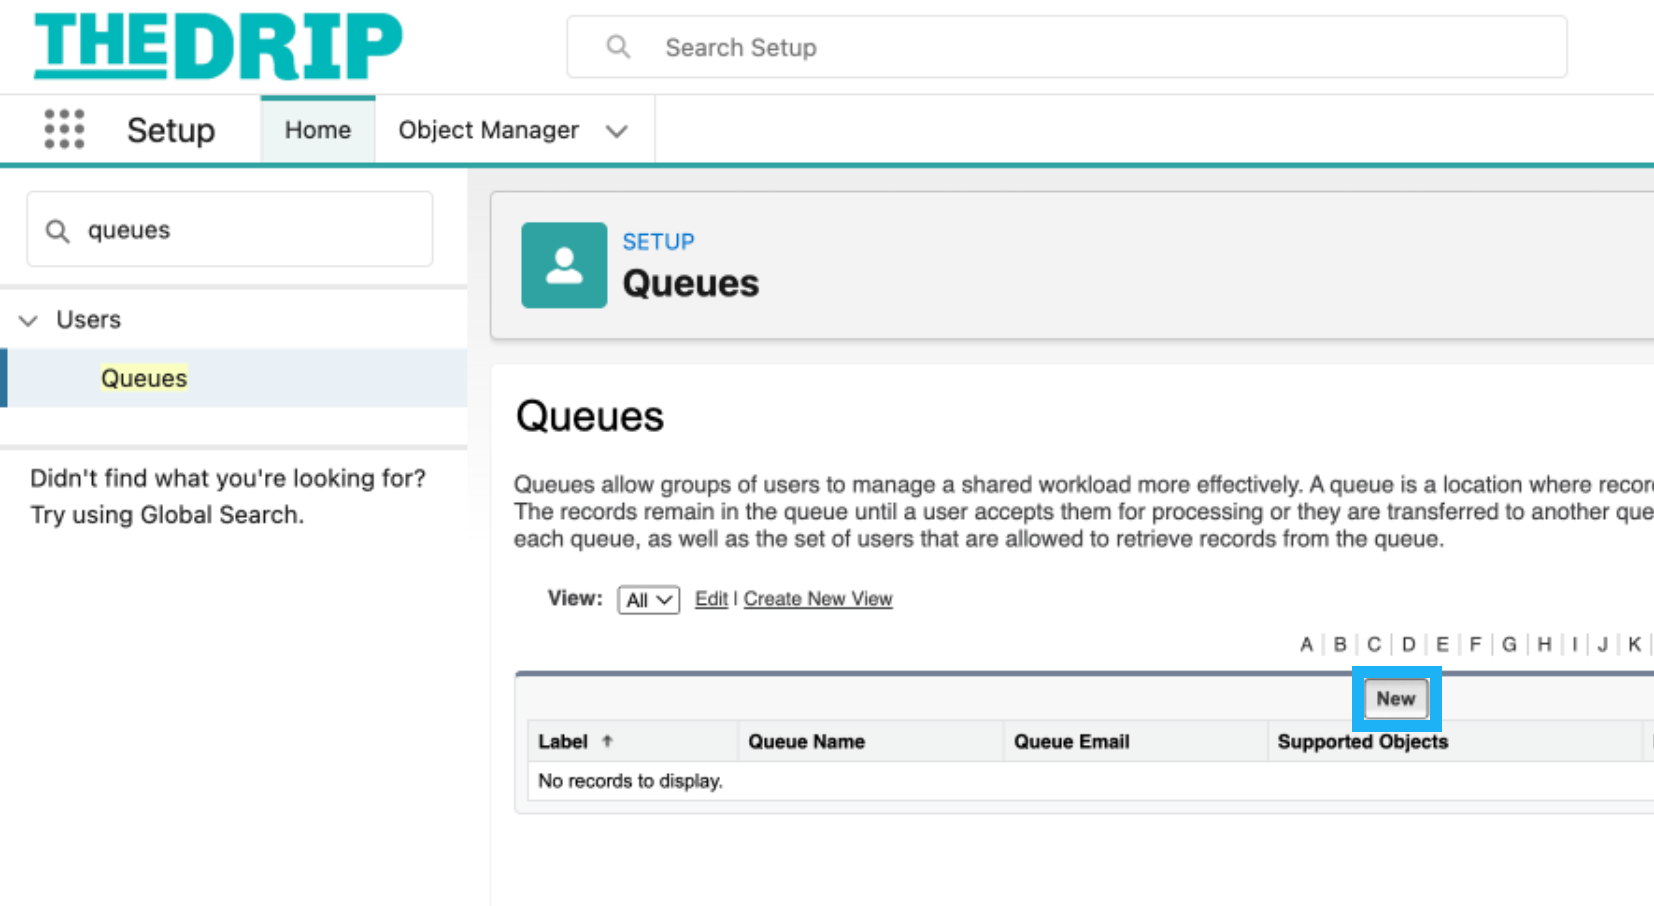Open the Object Manager tab
This screenshot has width=1654, height=906.
click(488, 130)
